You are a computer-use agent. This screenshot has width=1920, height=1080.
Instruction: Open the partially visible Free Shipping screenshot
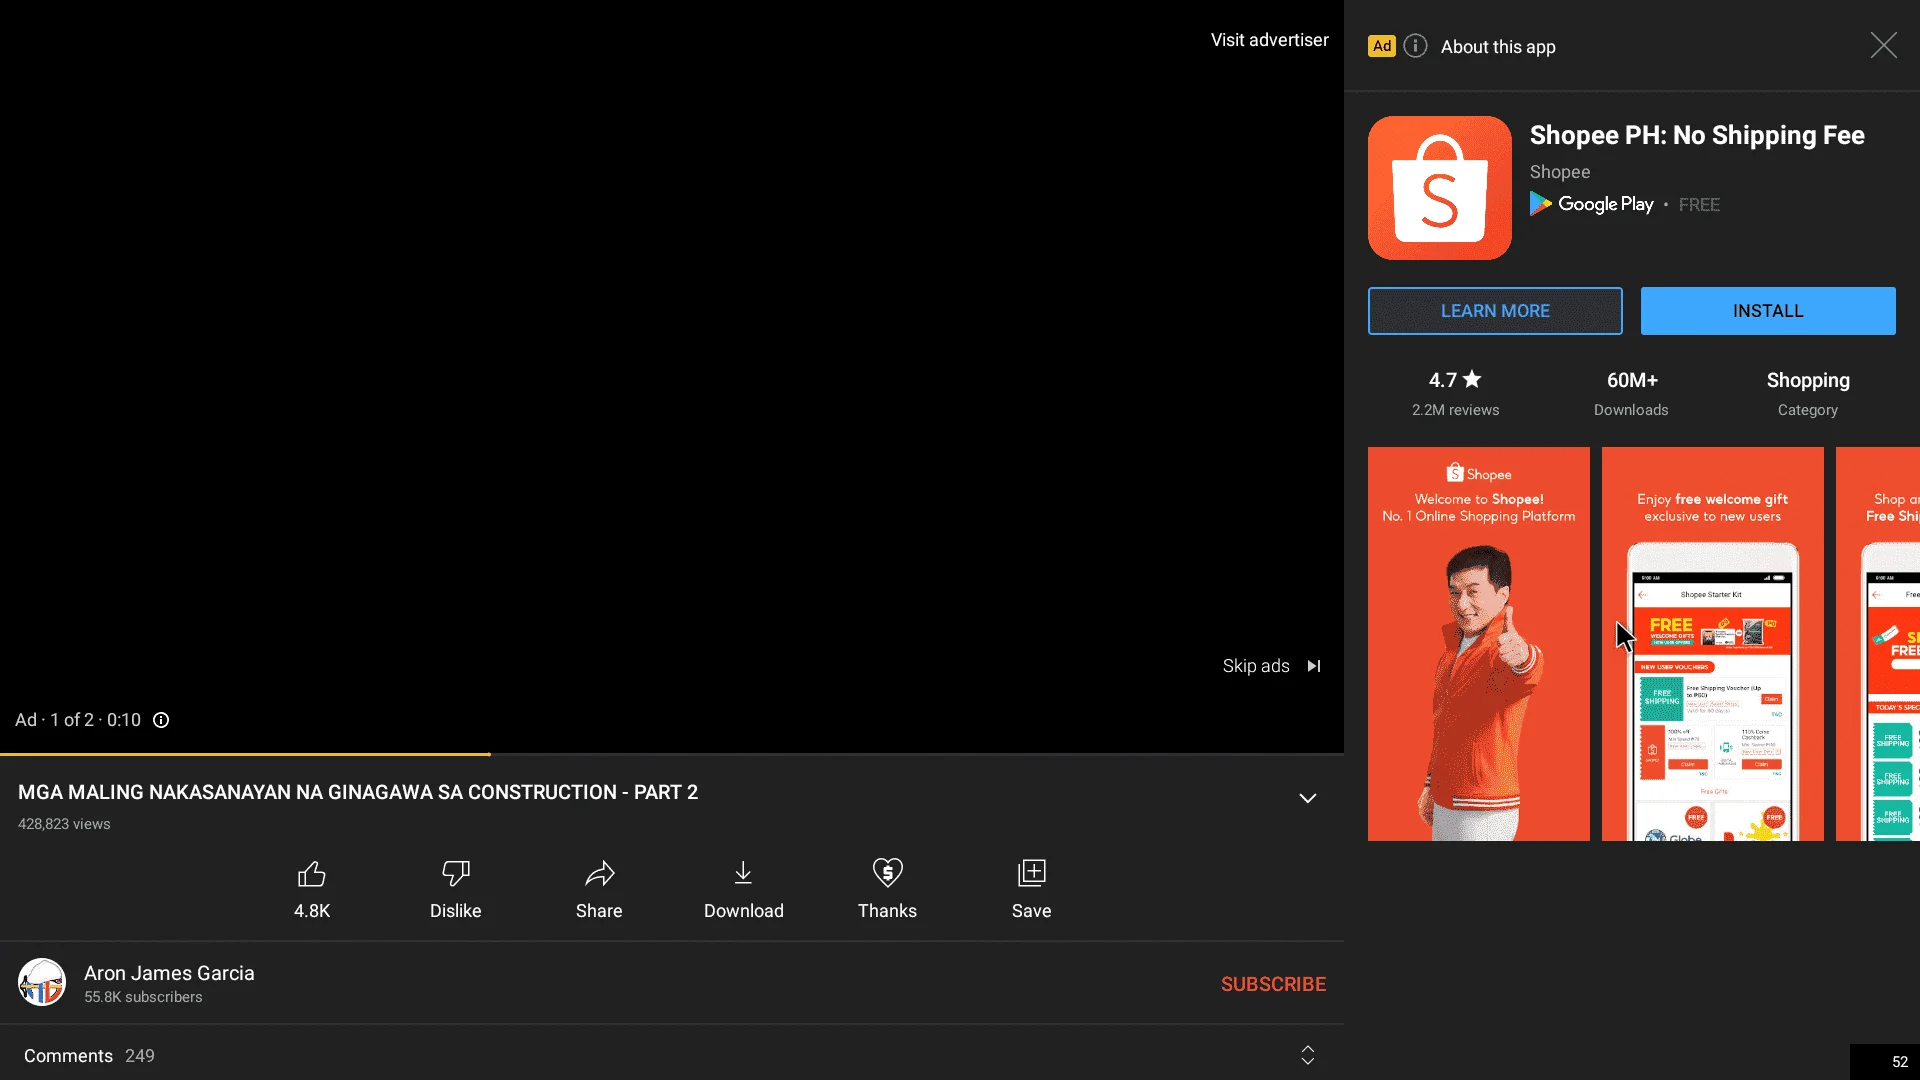pos(1878,644)
